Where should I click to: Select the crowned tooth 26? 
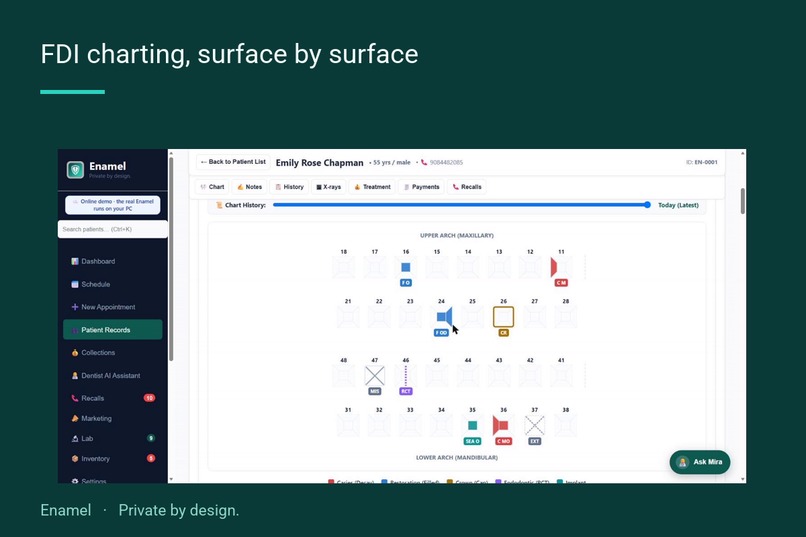[x=503, y=317]
